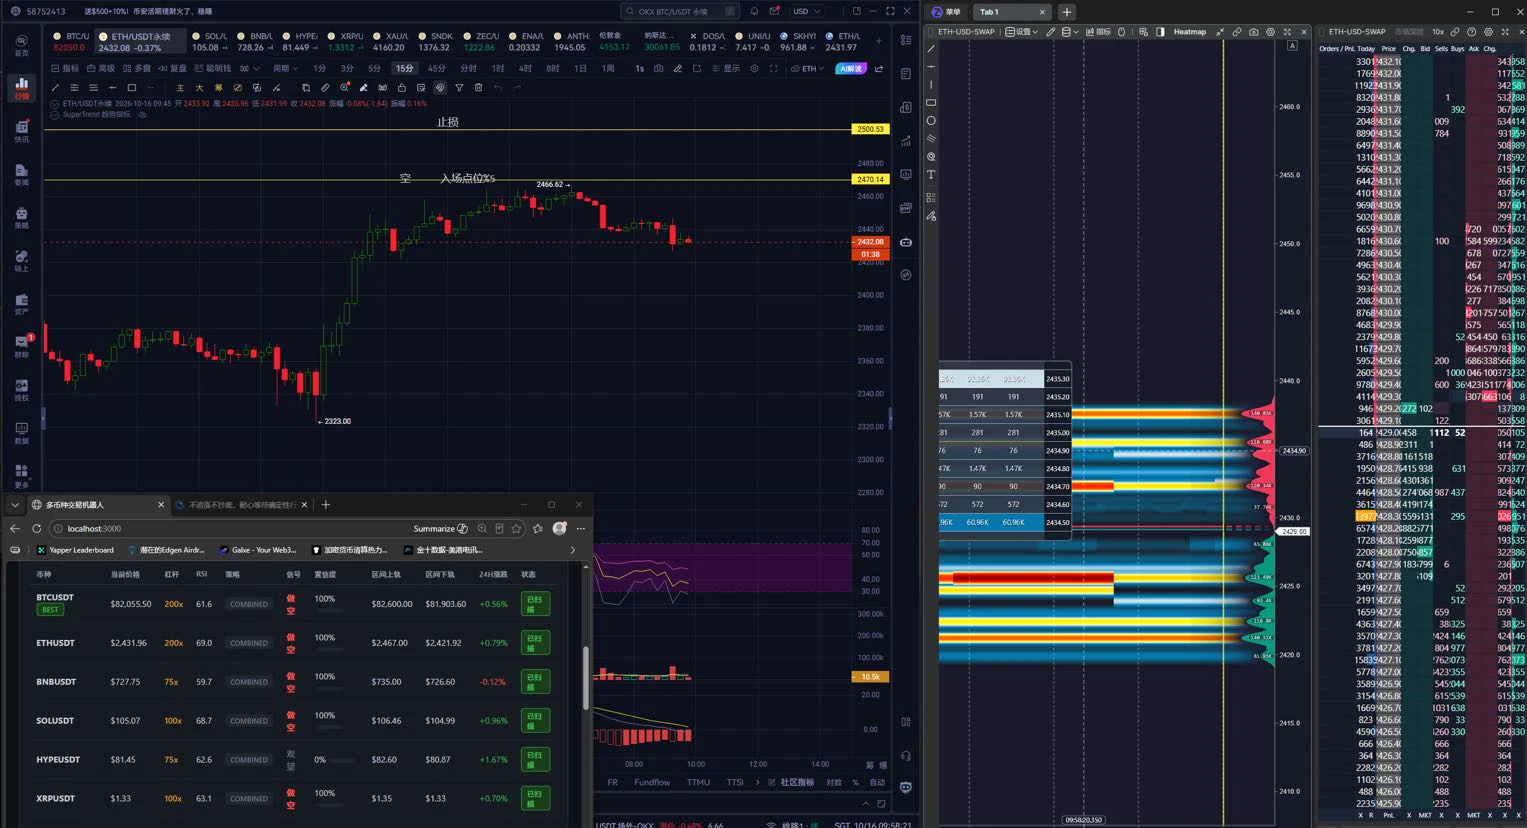
Task: Toggle the half-filled contrast icon in heatmap toolbar
Action: [x=1160, y=32]
